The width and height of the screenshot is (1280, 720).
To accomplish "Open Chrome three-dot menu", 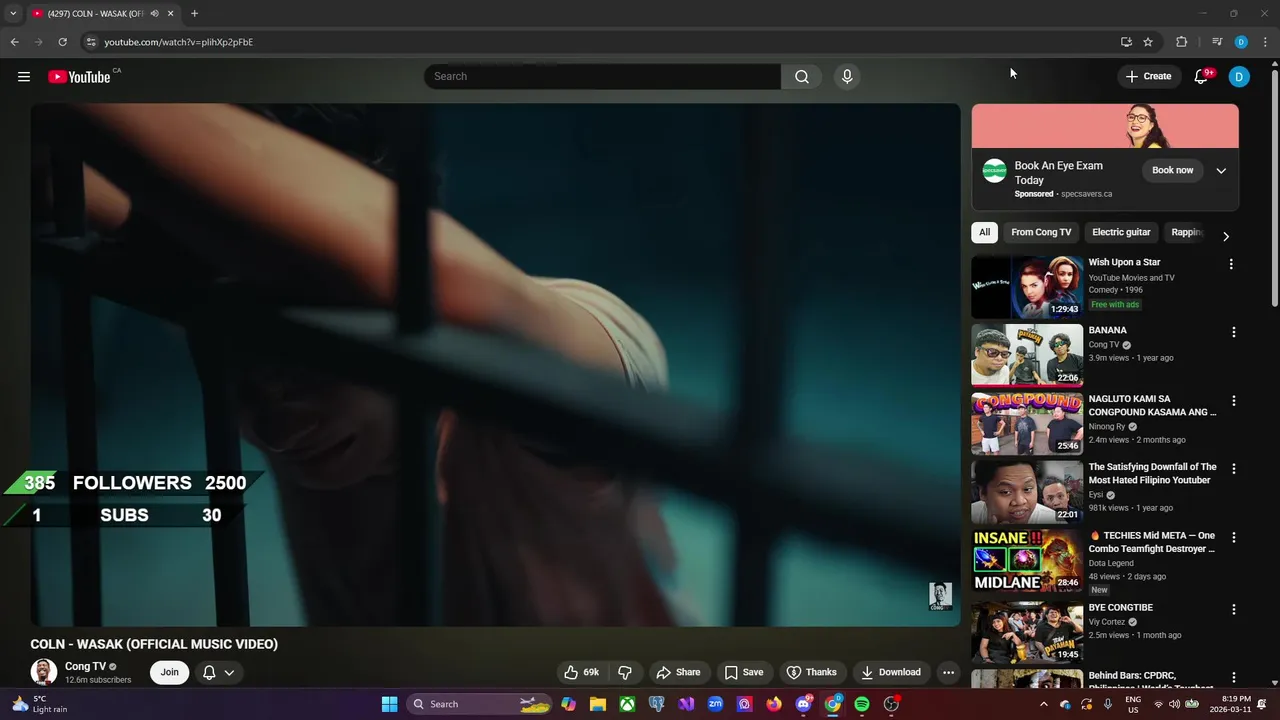I will click(x=1265, y=42).
